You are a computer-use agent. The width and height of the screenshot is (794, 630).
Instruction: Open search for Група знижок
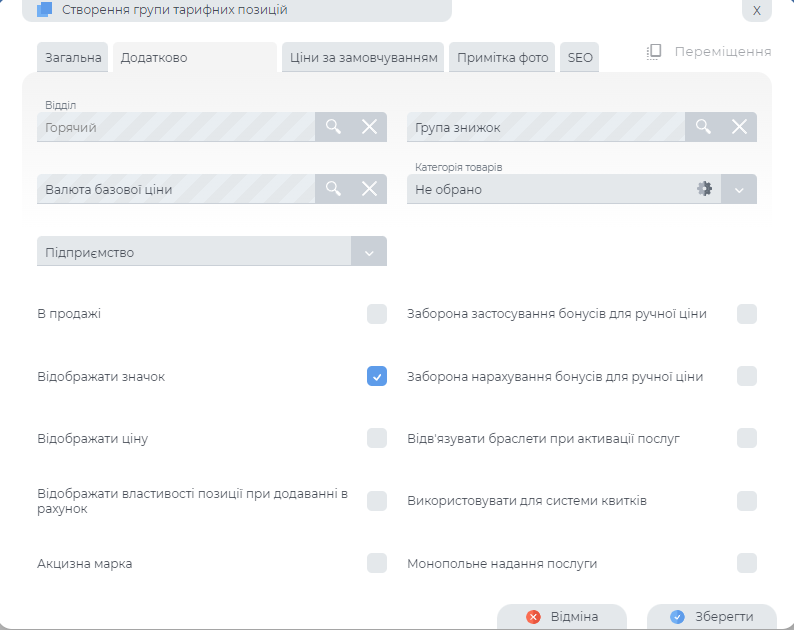click(703, 127)
